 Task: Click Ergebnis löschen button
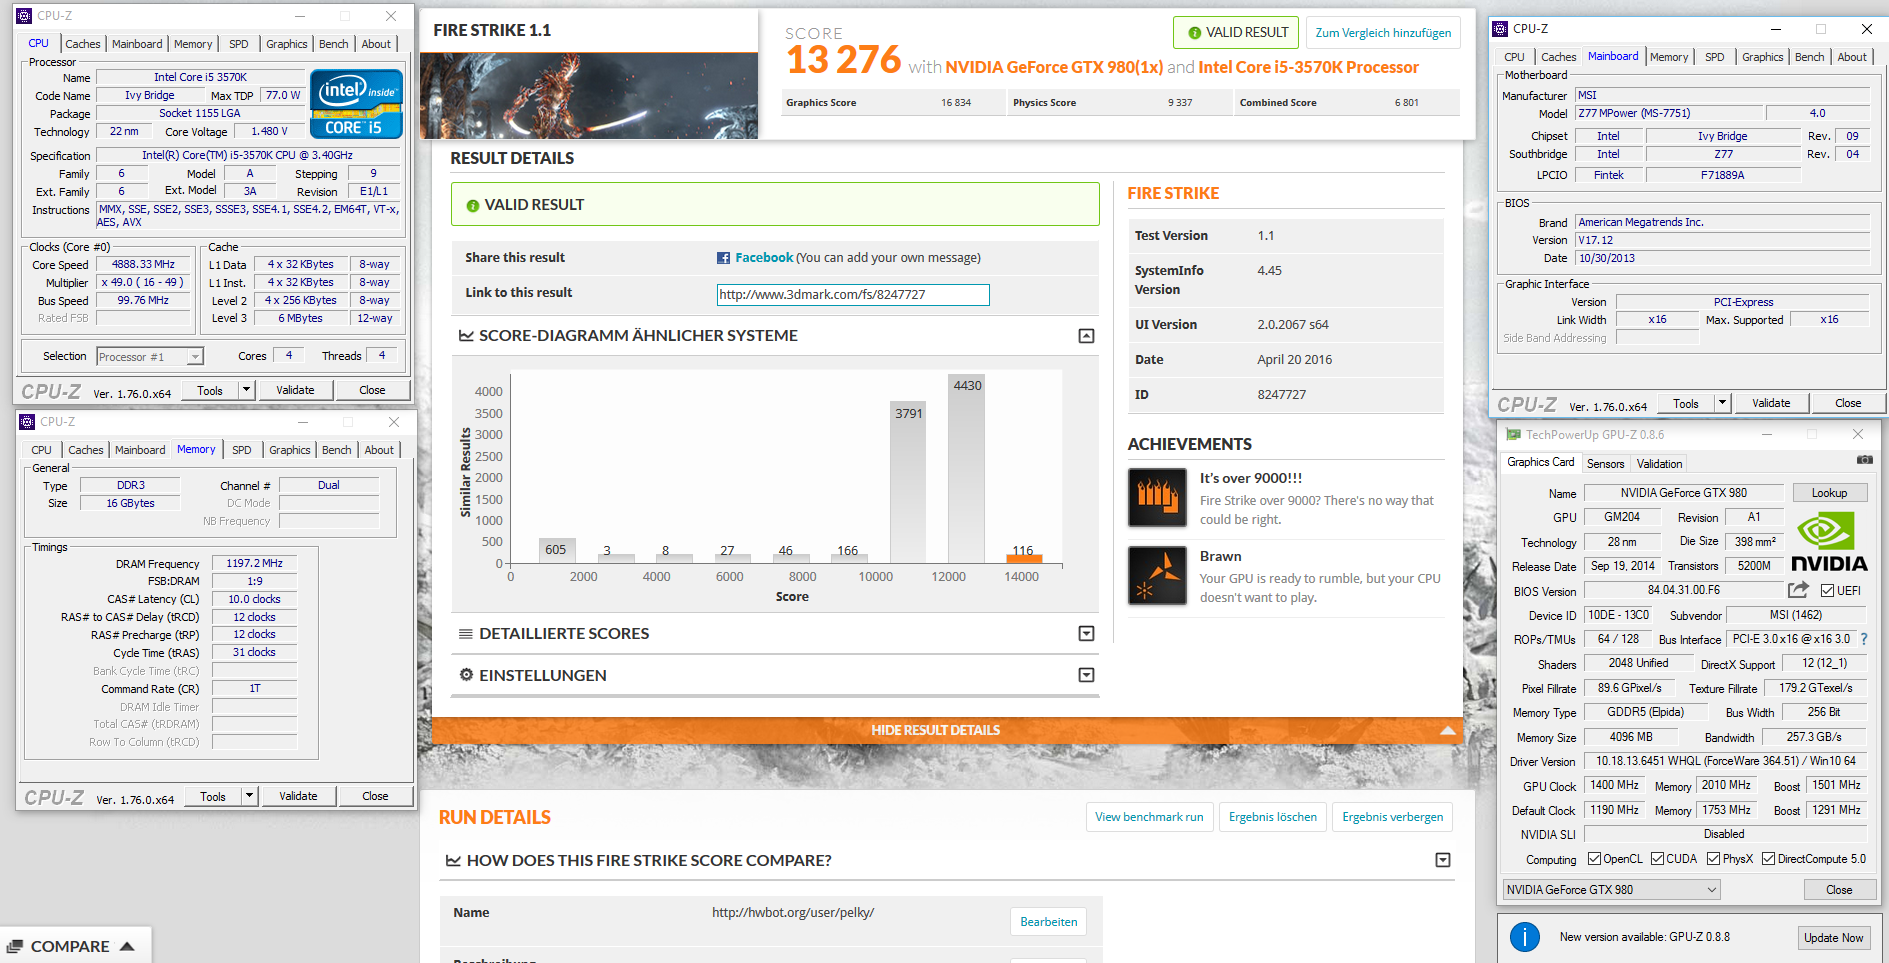1272,817
